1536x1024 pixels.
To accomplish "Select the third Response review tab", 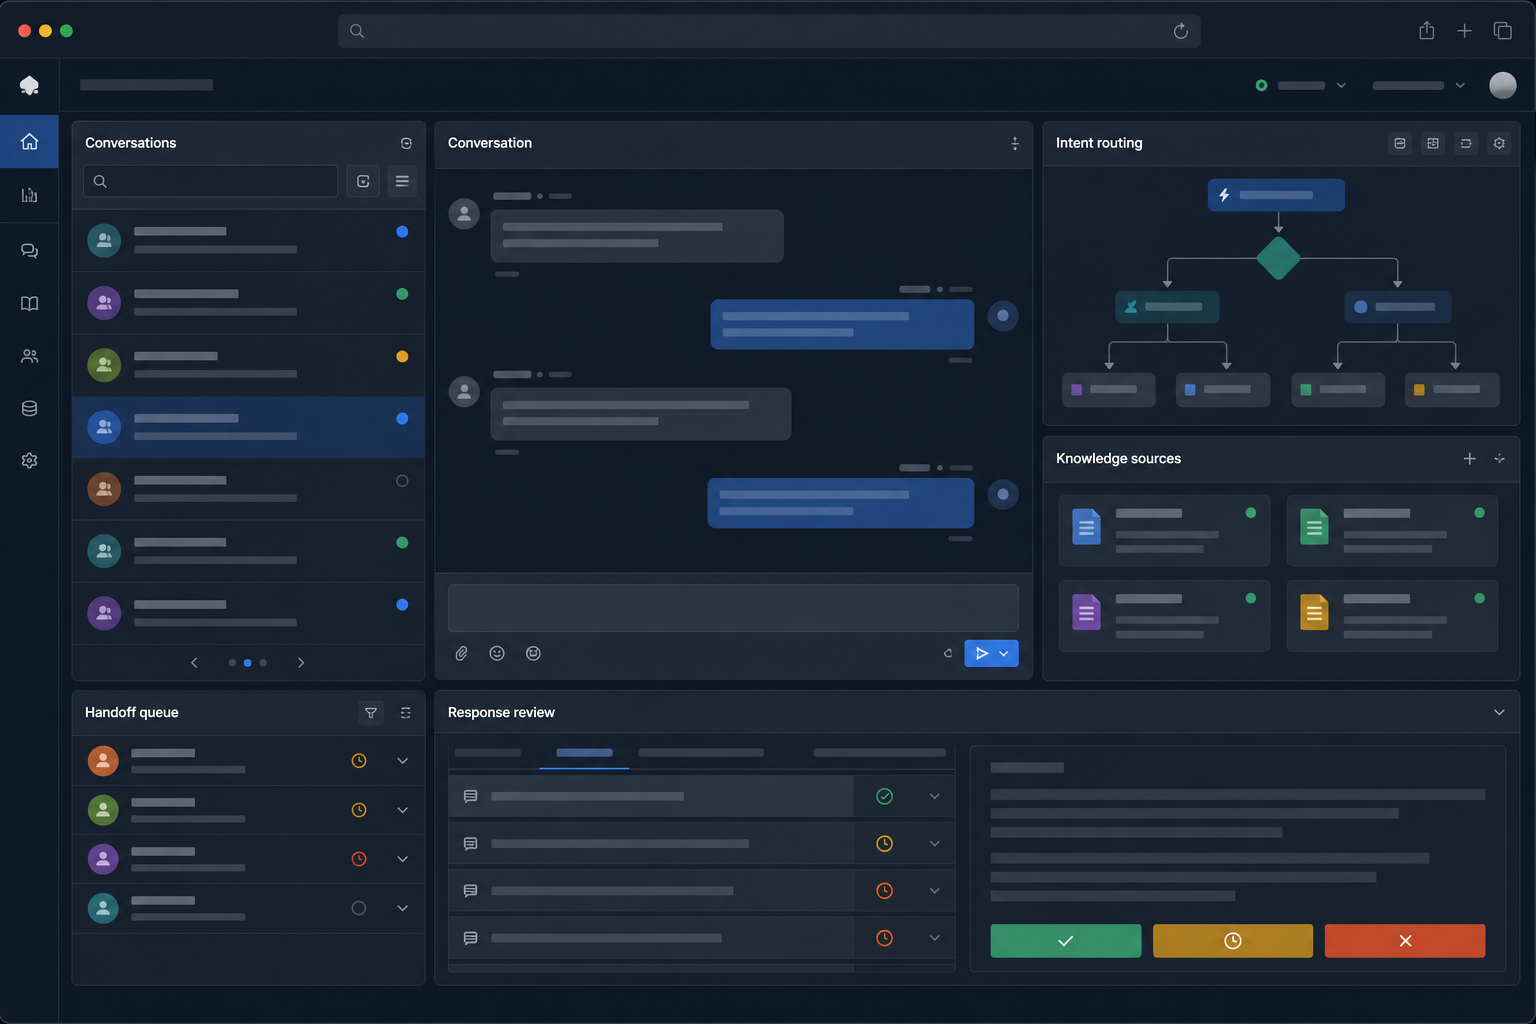I will [x=701, y=753].
